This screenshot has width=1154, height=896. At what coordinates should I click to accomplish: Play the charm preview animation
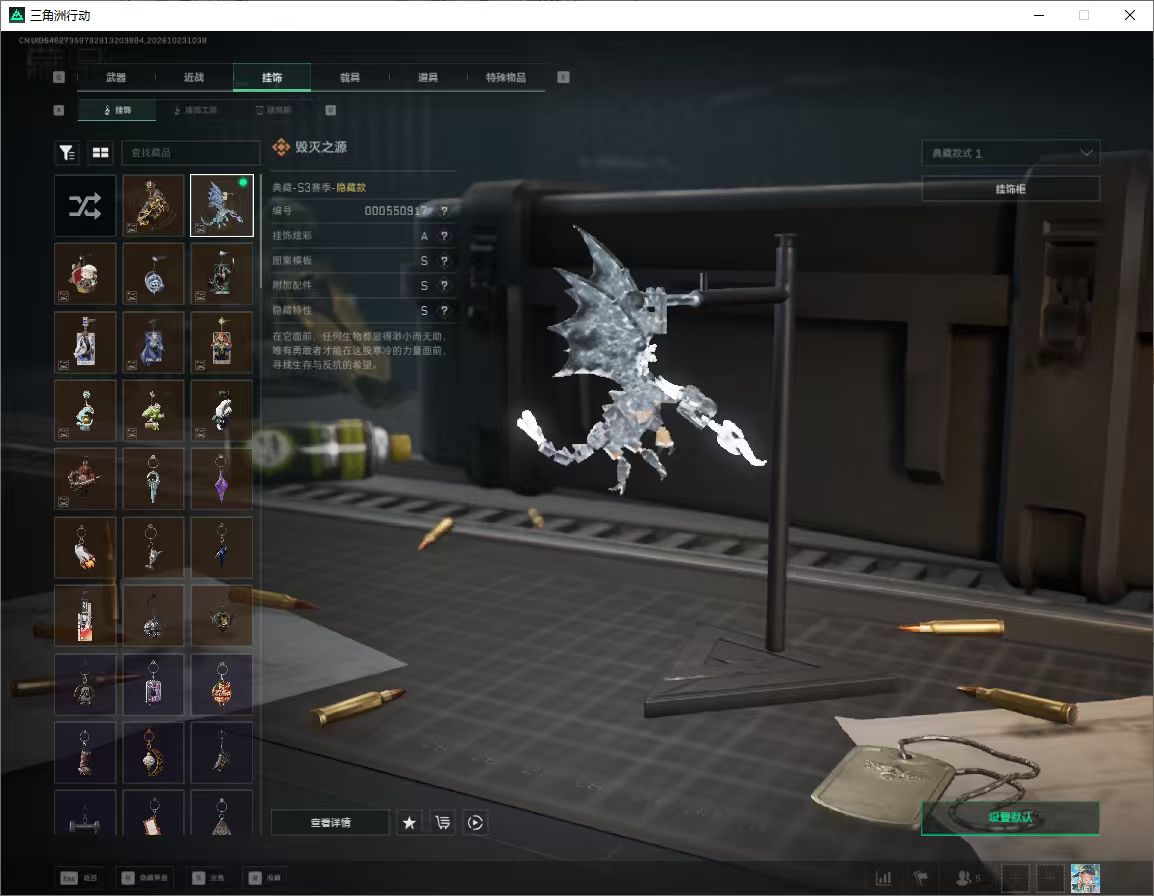(475, 822)
